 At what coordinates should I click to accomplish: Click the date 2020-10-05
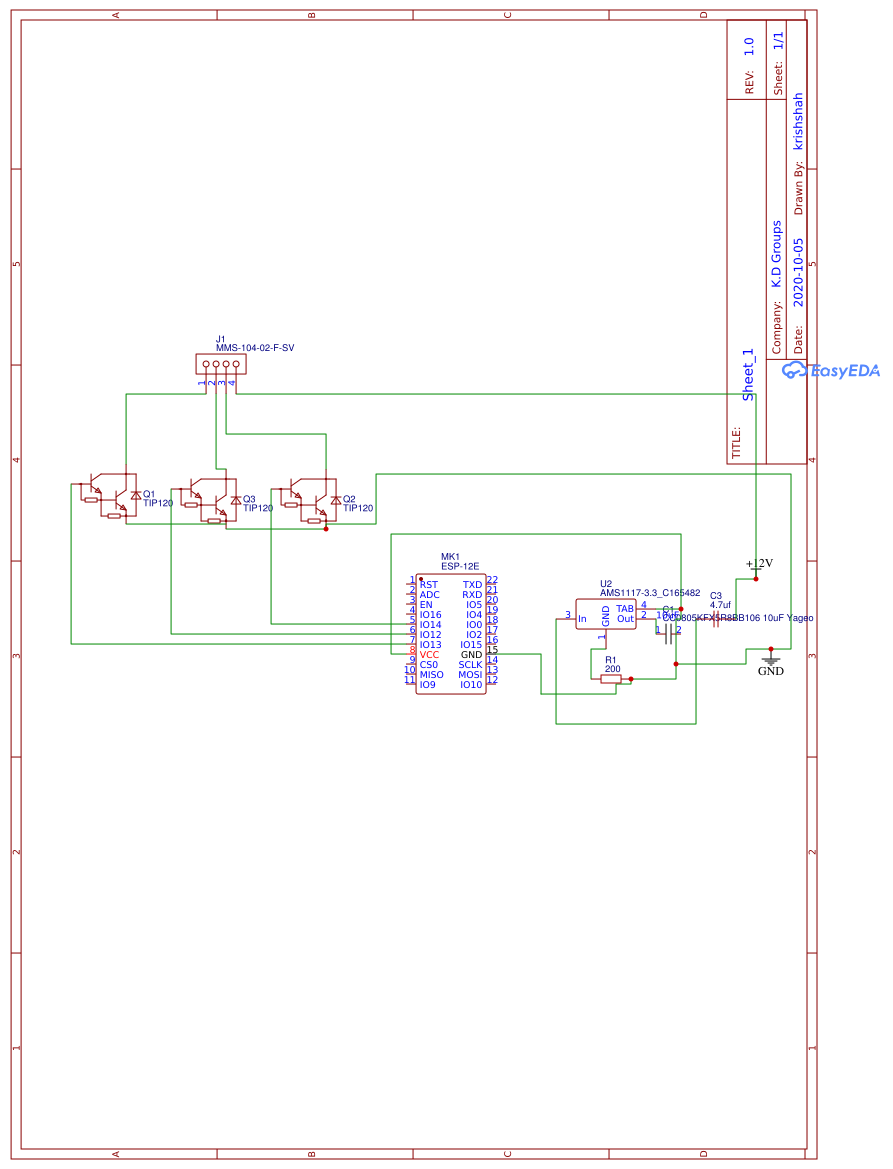[798, 272]
